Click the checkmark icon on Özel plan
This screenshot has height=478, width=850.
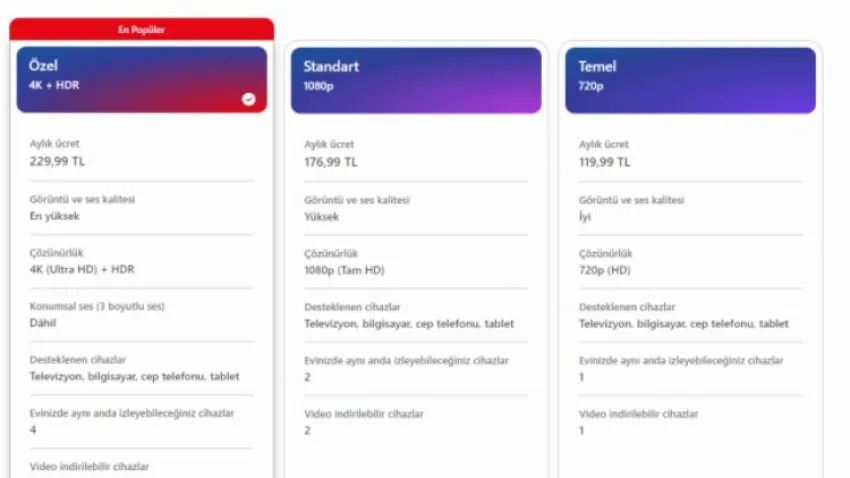click(x=249, y=99)
